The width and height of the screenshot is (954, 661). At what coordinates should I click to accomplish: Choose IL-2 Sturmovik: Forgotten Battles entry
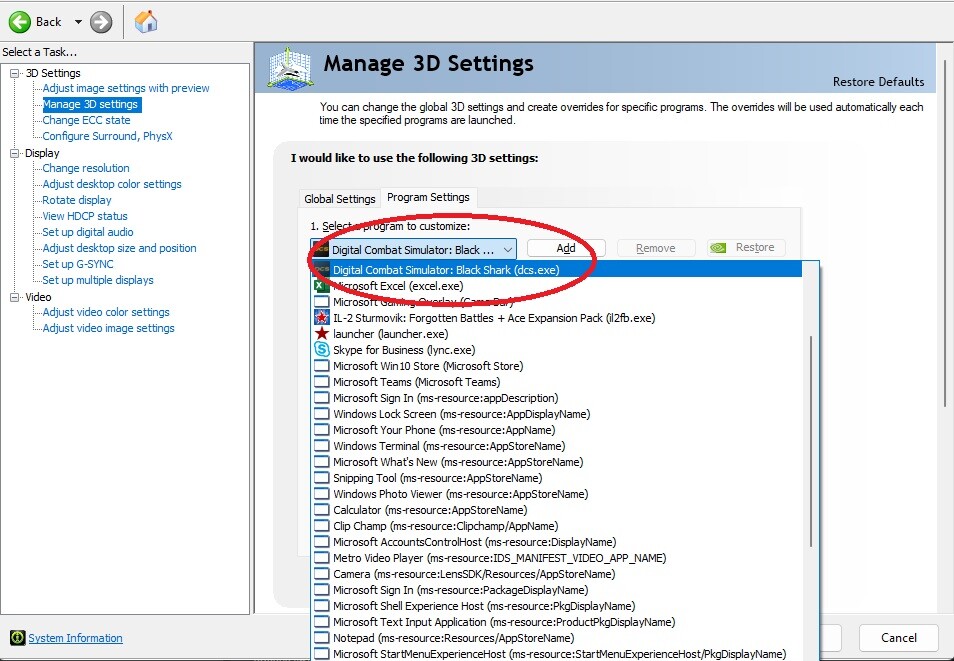click(x=557, y=318)
